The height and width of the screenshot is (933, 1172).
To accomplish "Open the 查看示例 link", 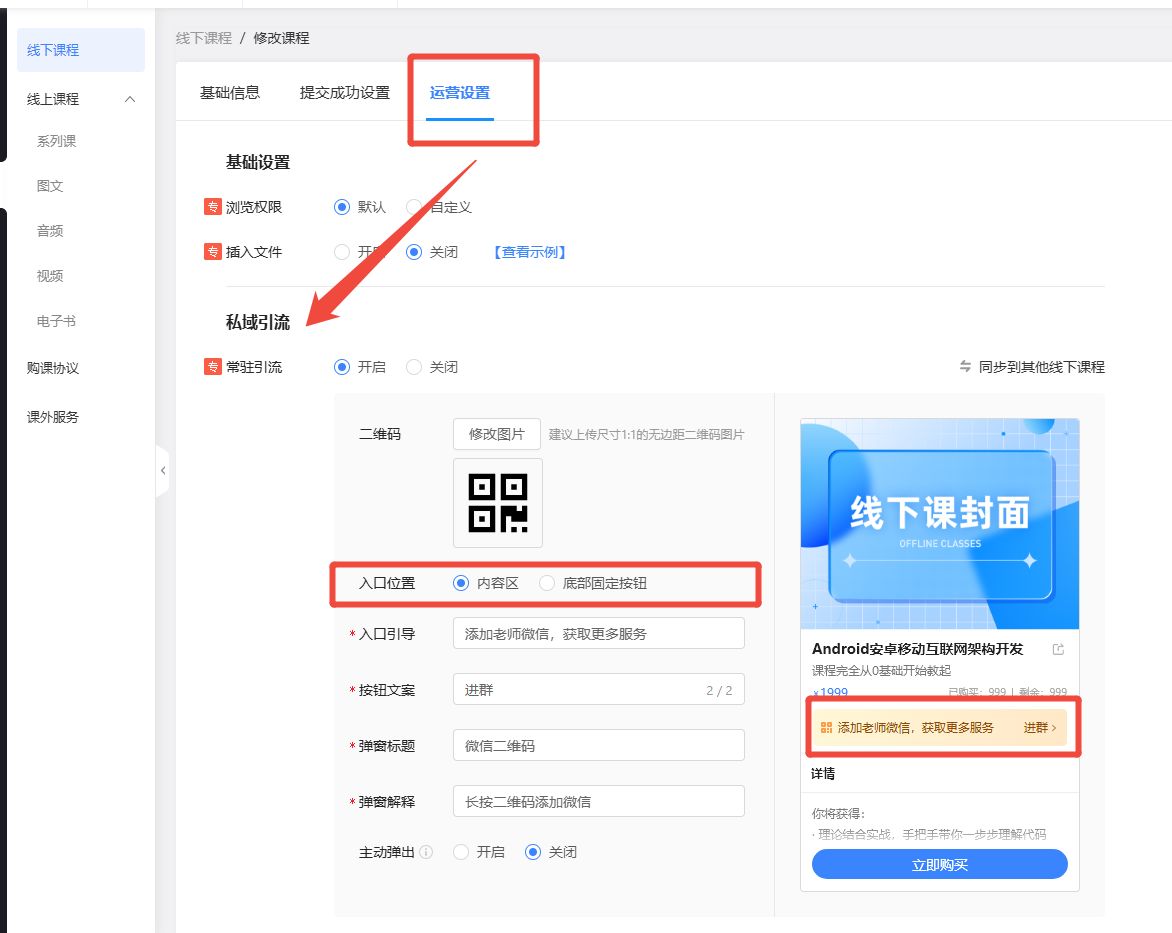I will (529, 252).
